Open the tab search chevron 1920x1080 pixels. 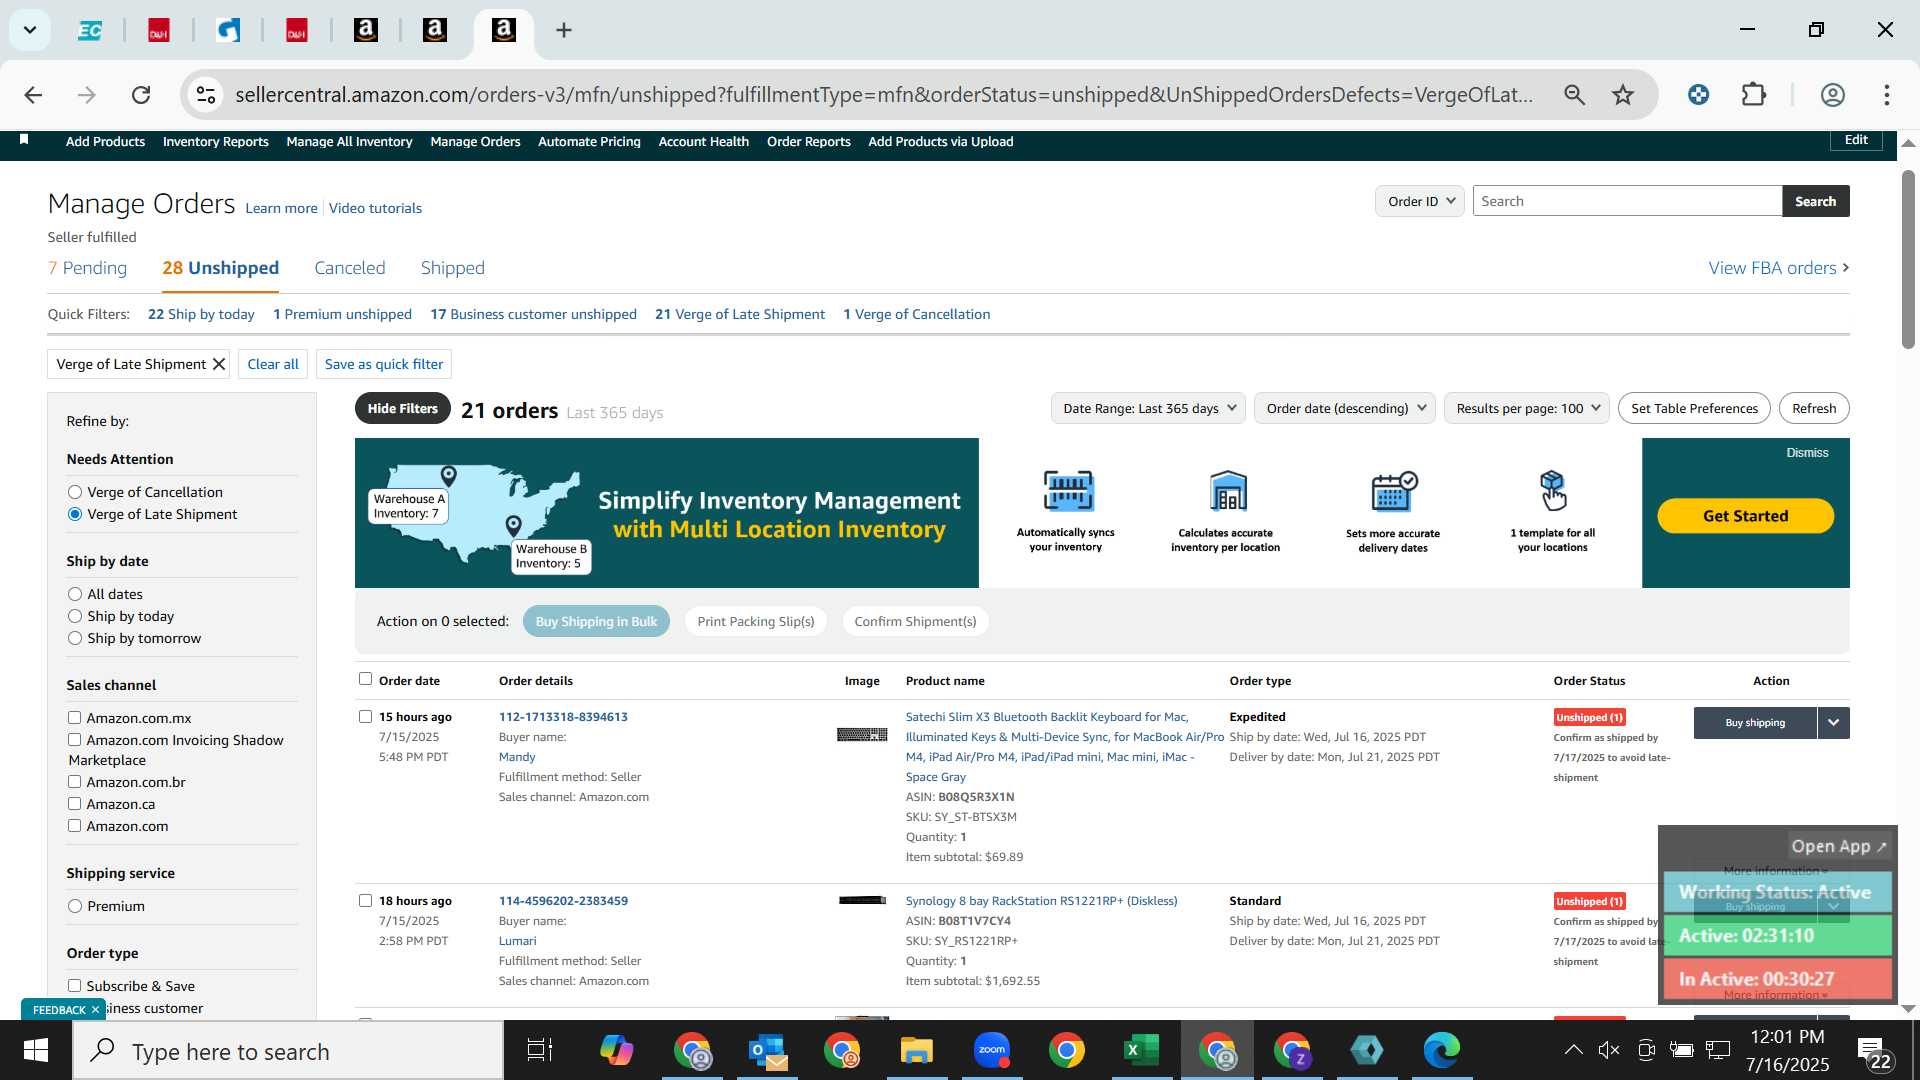click(30, 30)
